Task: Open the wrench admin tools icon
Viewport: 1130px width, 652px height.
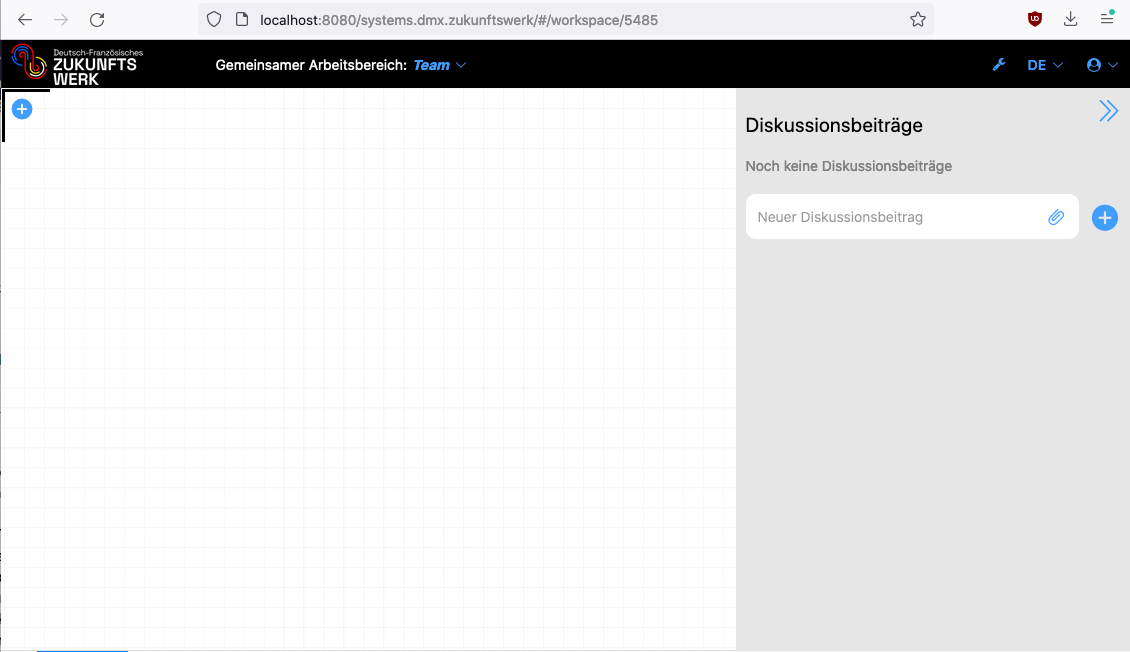Action: click(x=998, y=65)
